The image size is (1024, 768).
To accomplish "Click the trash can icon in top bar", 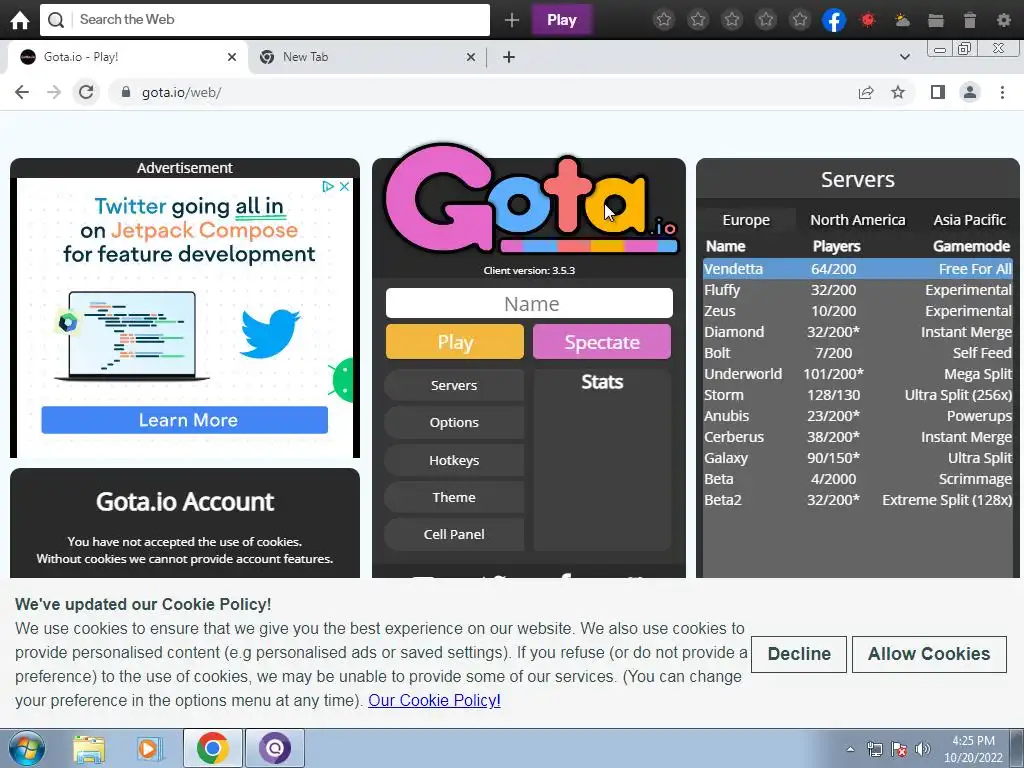I will (x=970, y=20).
